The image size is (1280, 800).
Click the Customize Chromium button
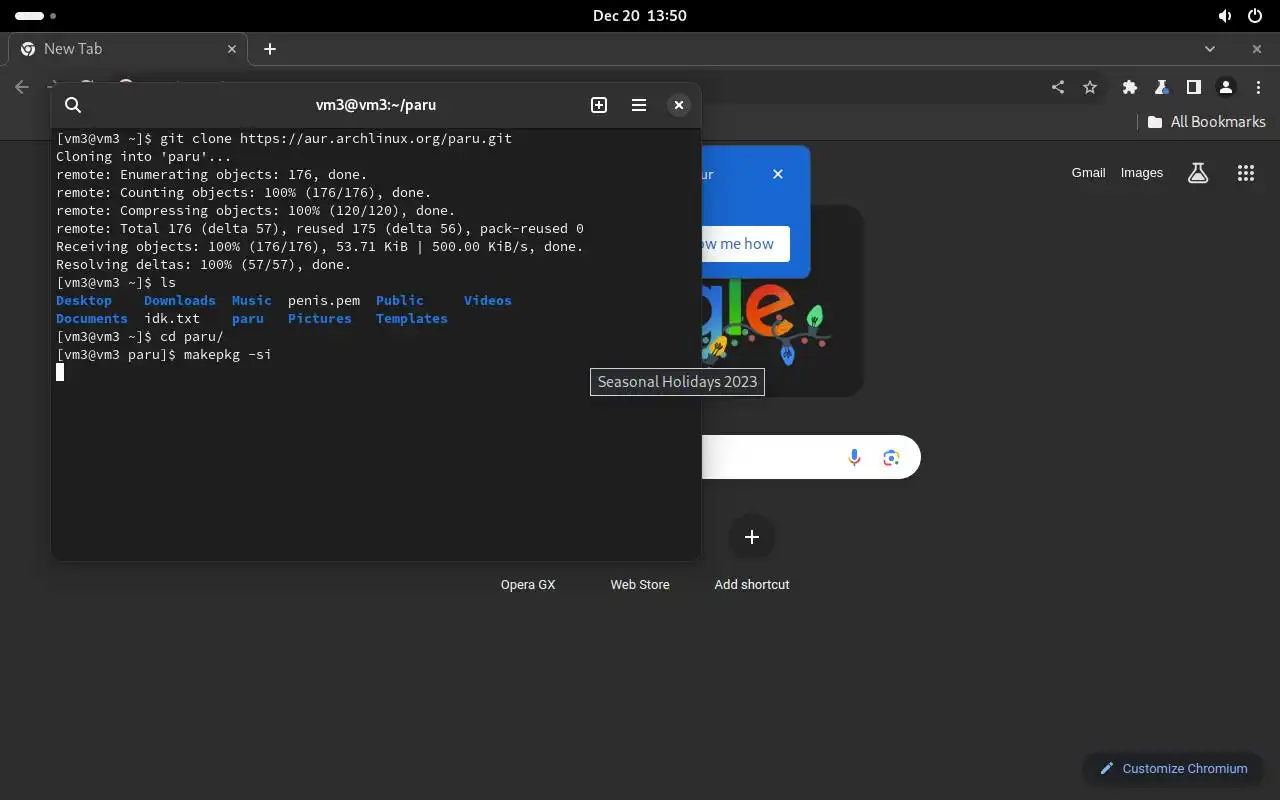pos(1174,769)
